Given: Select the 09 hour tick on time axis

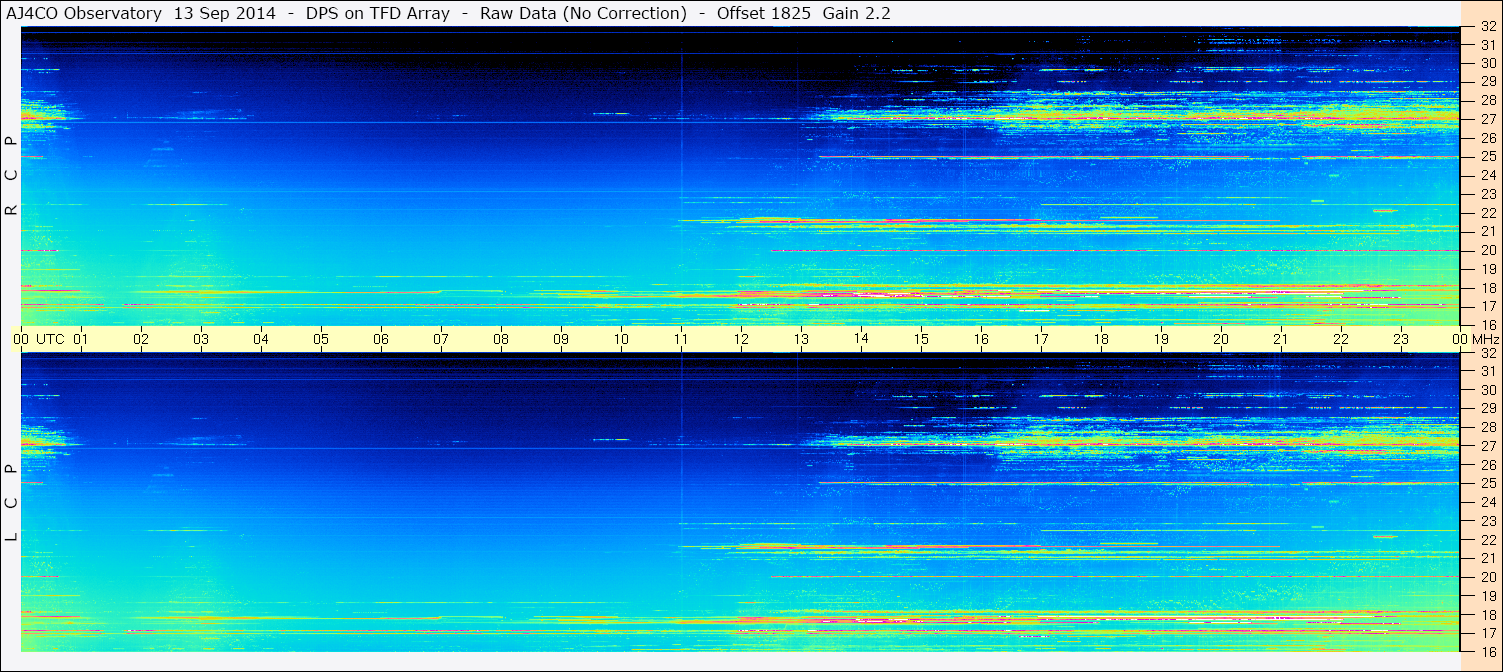Looking at the screenshot, I should pyautogui.click(x=561, y=339).
